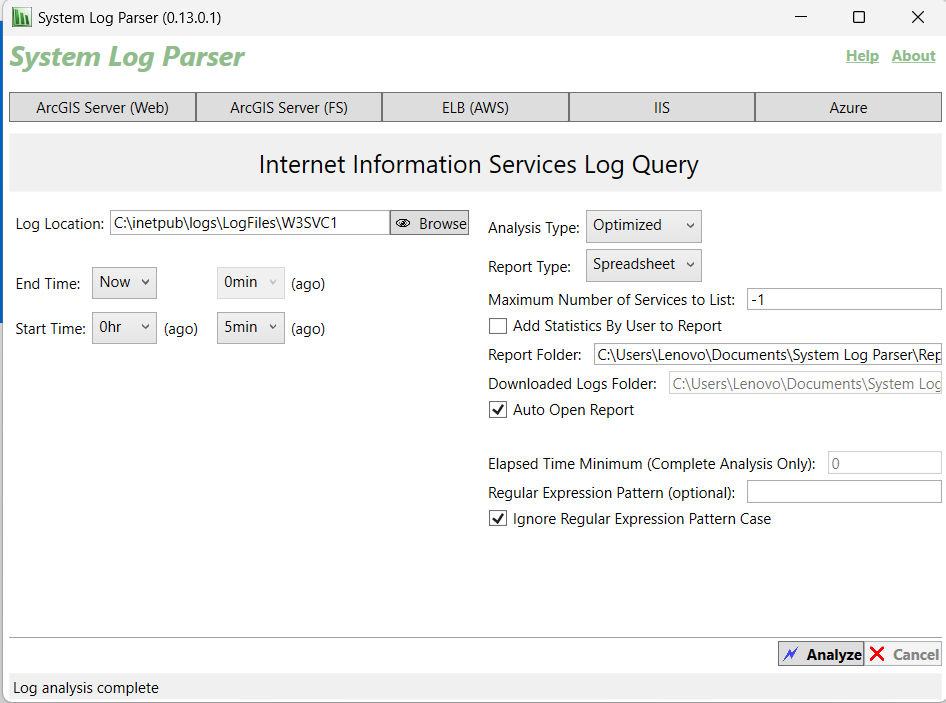
Task: Click in the Log Location path field
Action: (x=250, y=223)
